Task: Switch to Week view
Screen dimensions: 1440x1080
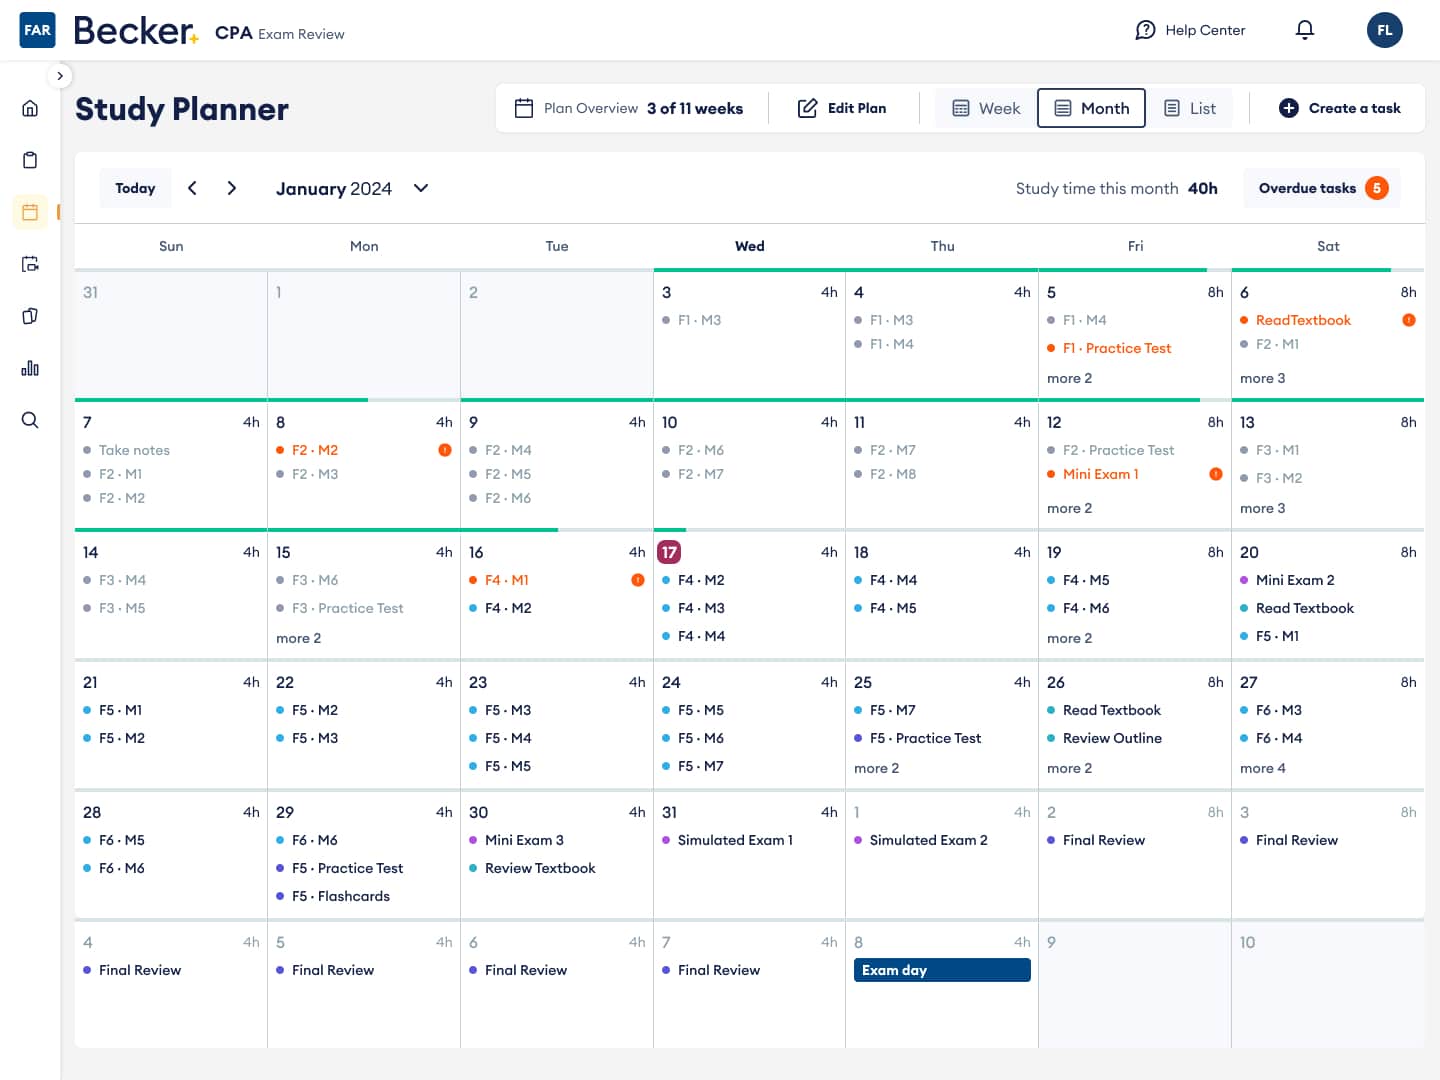Action: click(986, 108)
